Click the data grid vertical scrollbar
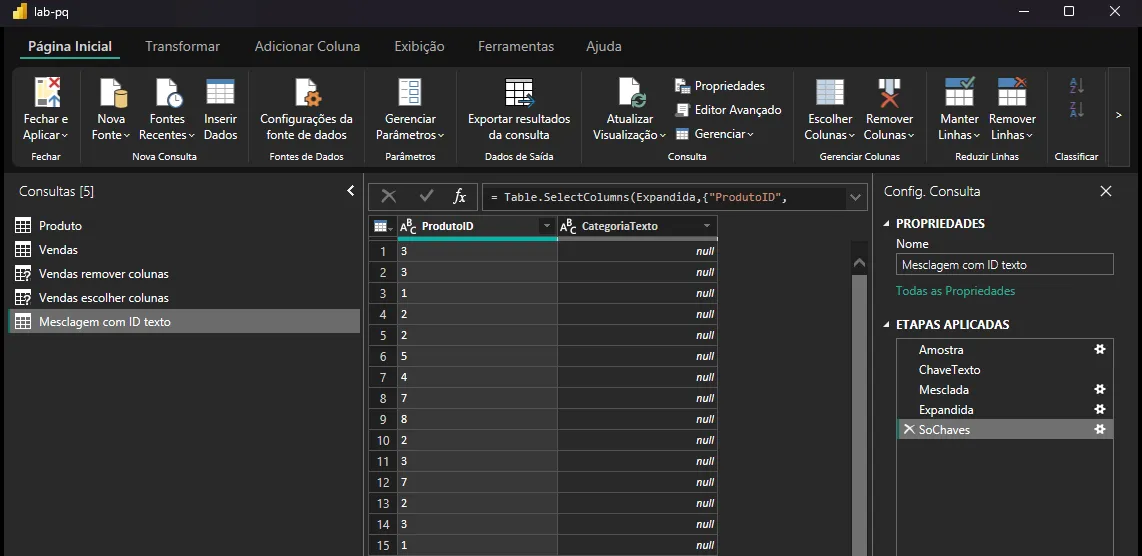The width and height of the screenshot is (1142, 556). coord(859,415)
